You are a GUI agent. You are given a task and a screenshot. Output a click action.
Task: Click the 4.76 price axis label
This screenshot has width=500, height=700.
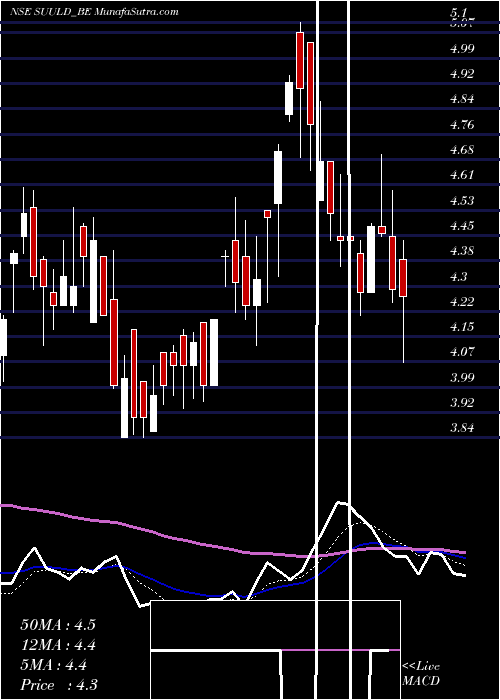tap(462, 125)
